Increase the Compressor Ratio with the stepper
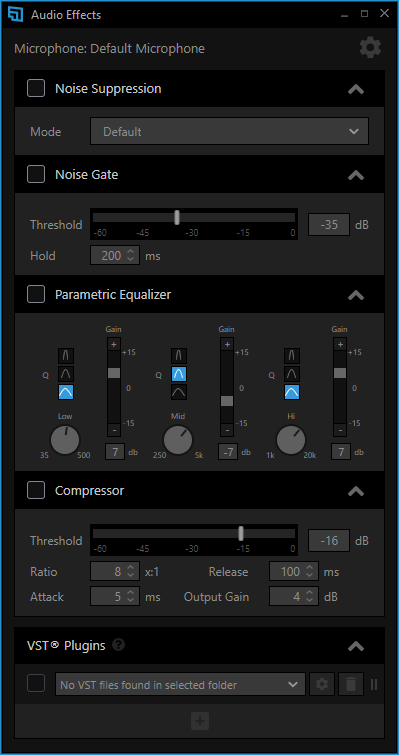Screen dimensions: 399x755 130,569
